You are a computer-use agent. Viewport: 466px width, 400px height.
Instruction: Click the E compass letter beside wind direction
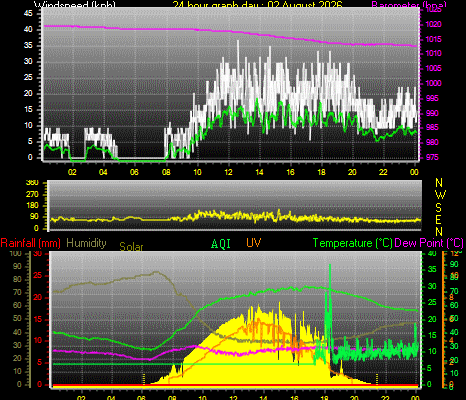tap(439, 220)
